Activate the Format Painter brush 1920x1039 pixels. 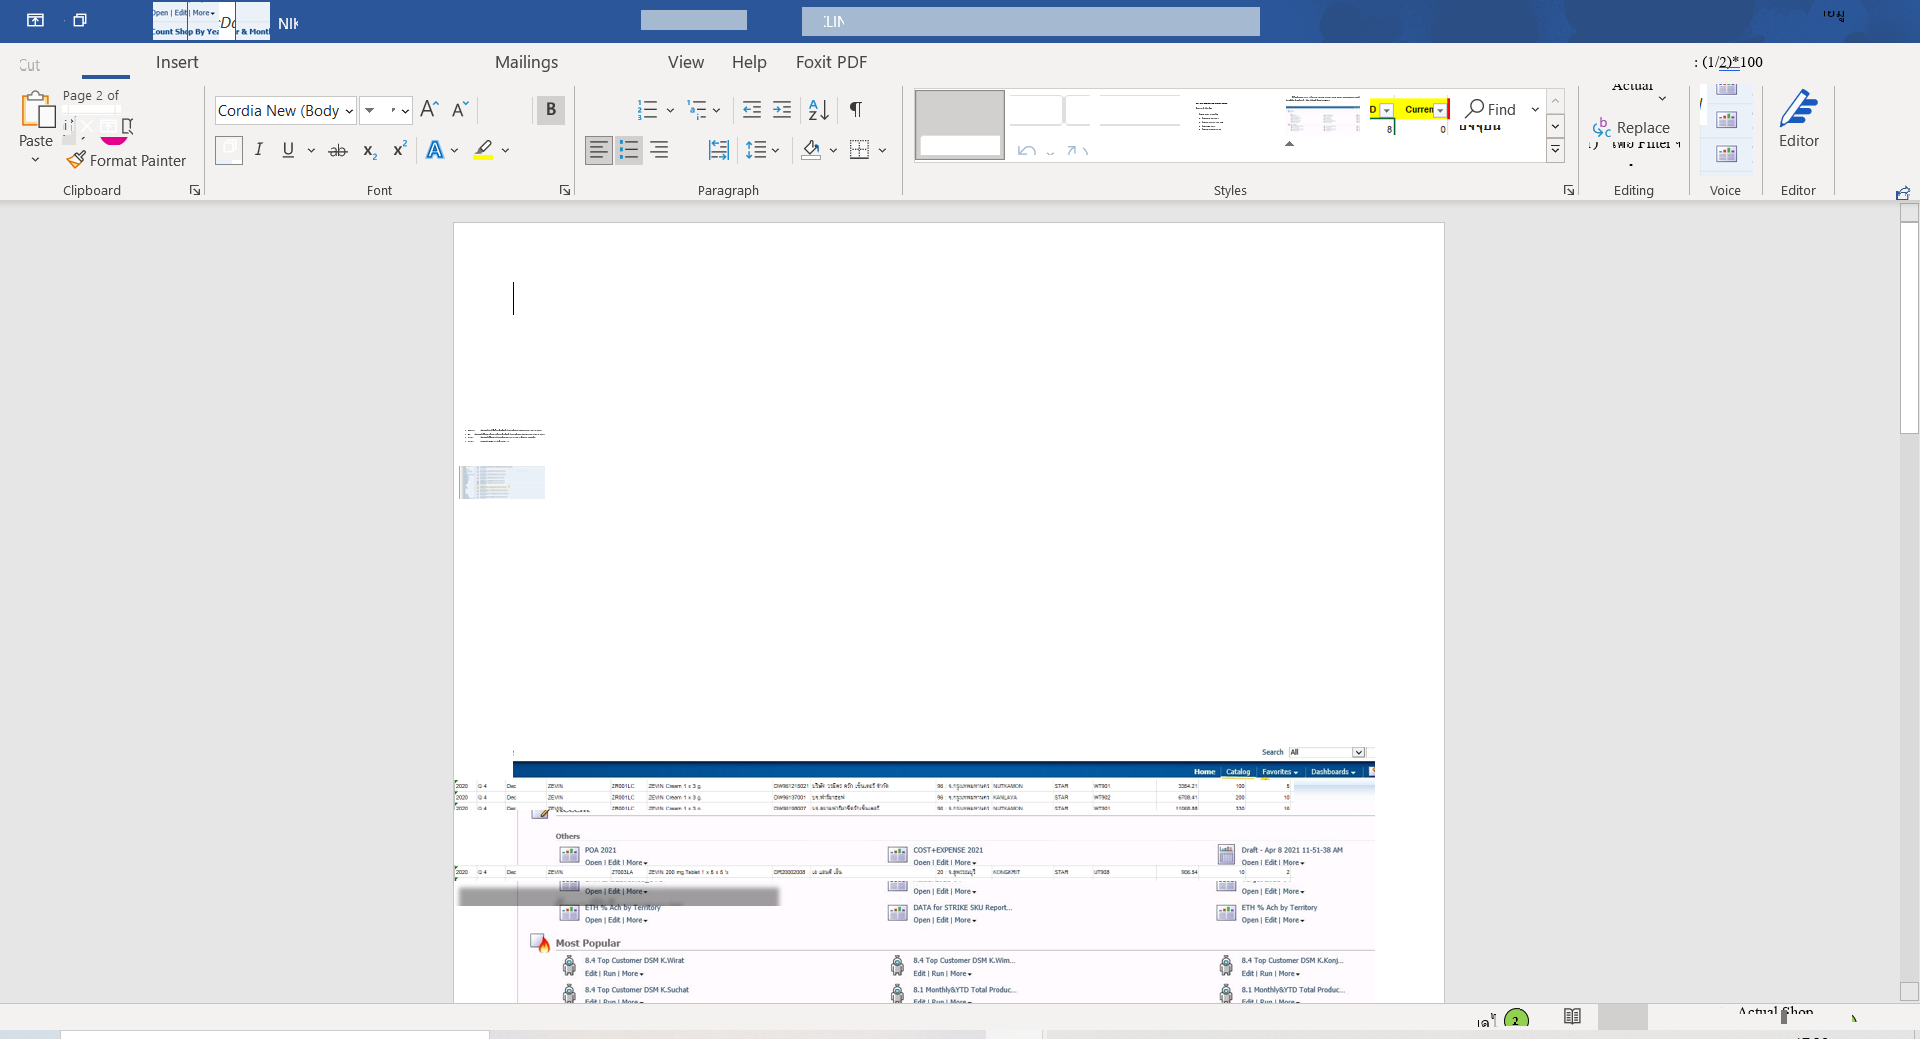click(76, 160)
